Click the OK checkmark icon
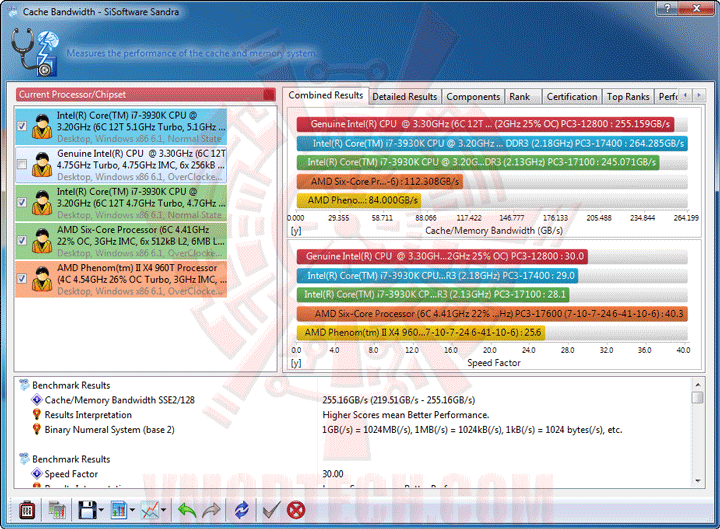The width and height of the screenshot is (720, 529). point(271,510)
